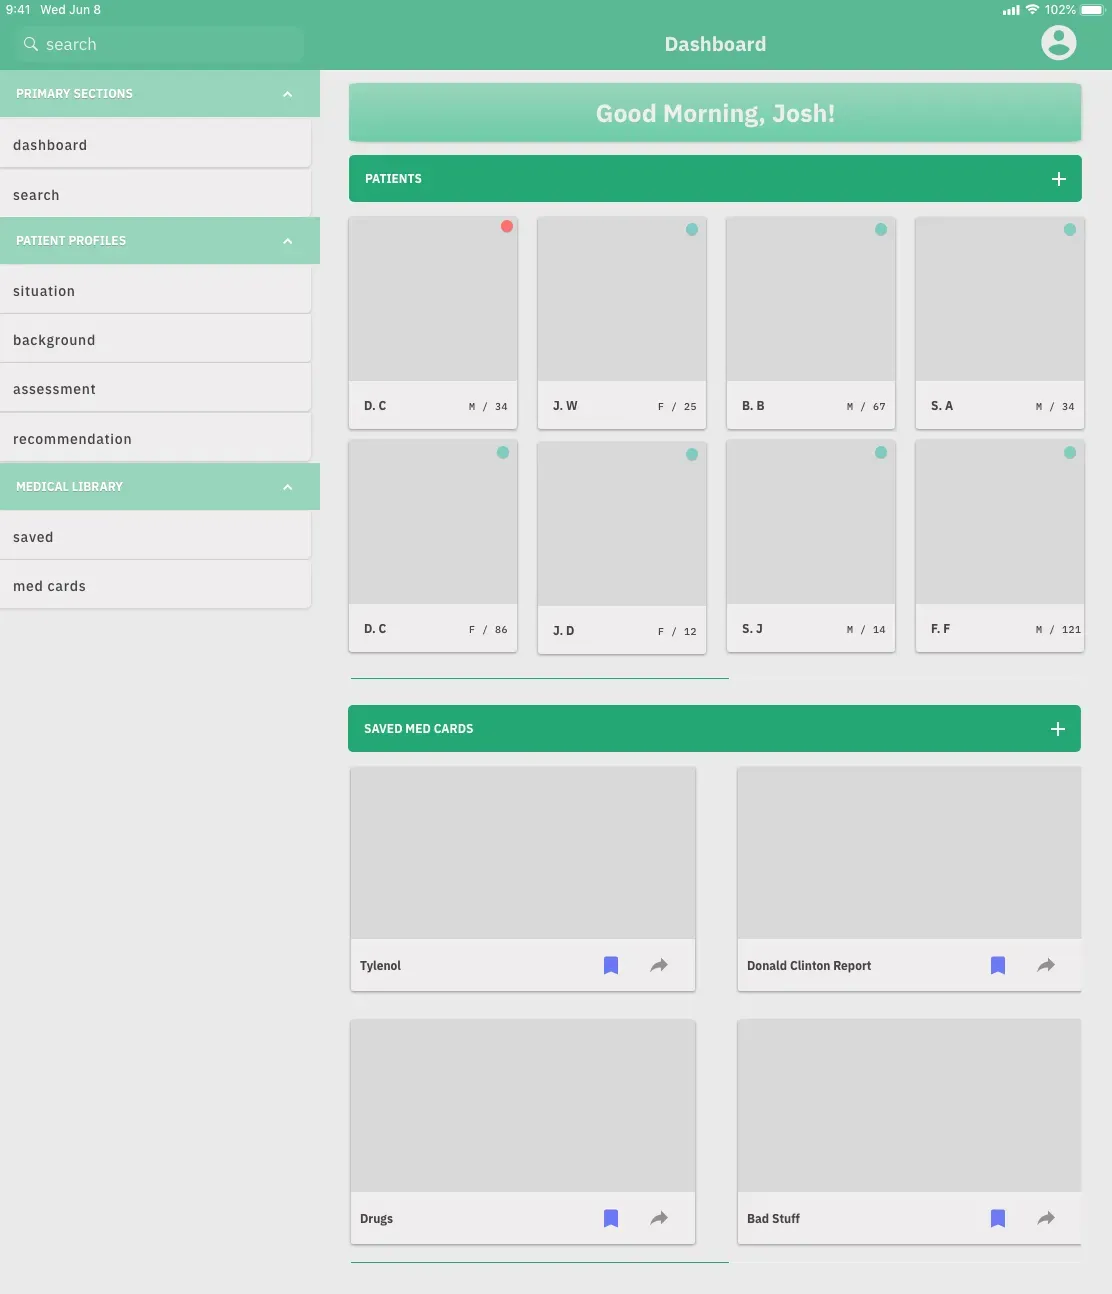Share the Tylenol med card
1112x1294 pixels.
pos(659,965)
